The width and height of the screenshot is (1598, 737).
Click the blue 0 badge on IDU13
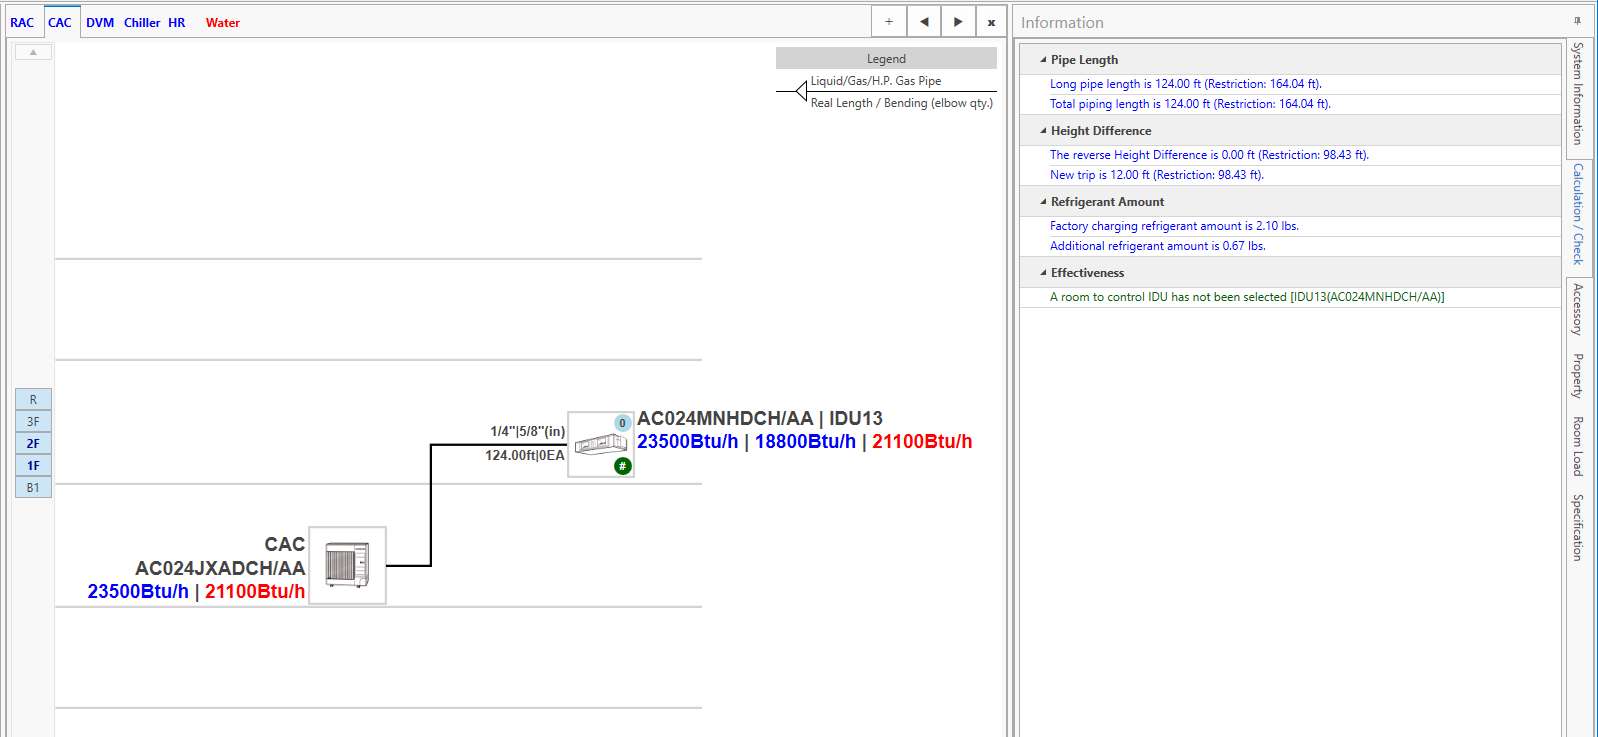[622, 423]
